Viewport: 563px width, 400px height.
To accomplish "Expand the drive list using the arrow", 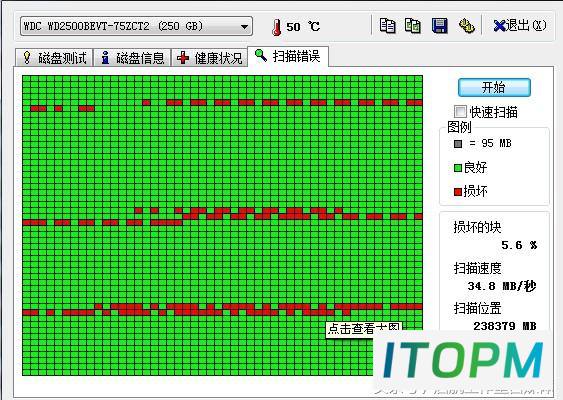I will point(244,27).
